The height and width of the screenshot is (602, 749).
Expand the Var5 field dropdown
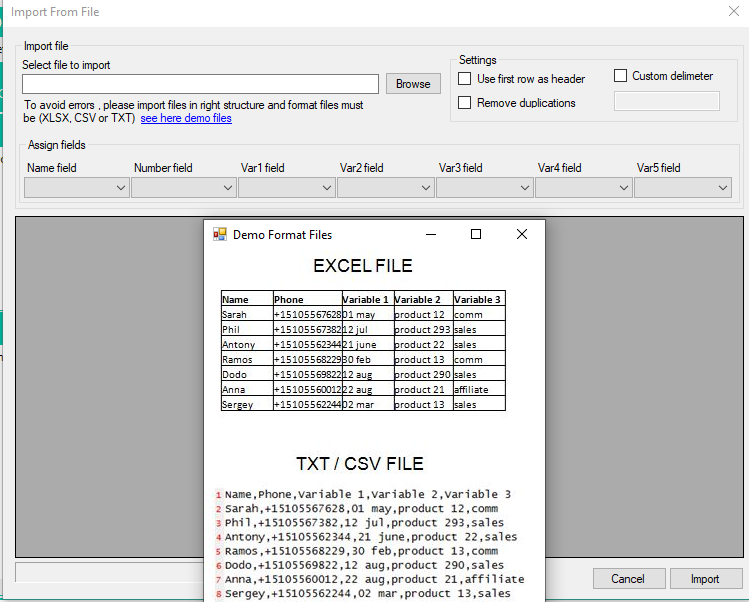[x=682, y=187]
